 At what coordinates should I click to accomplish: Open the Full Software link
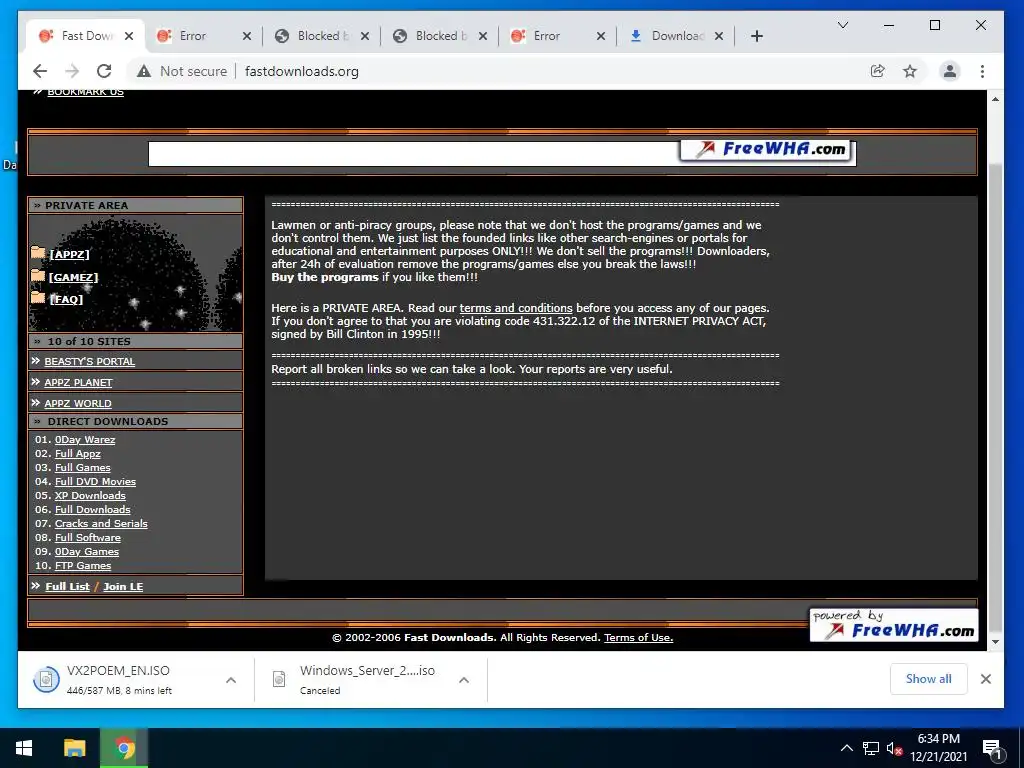88,537
